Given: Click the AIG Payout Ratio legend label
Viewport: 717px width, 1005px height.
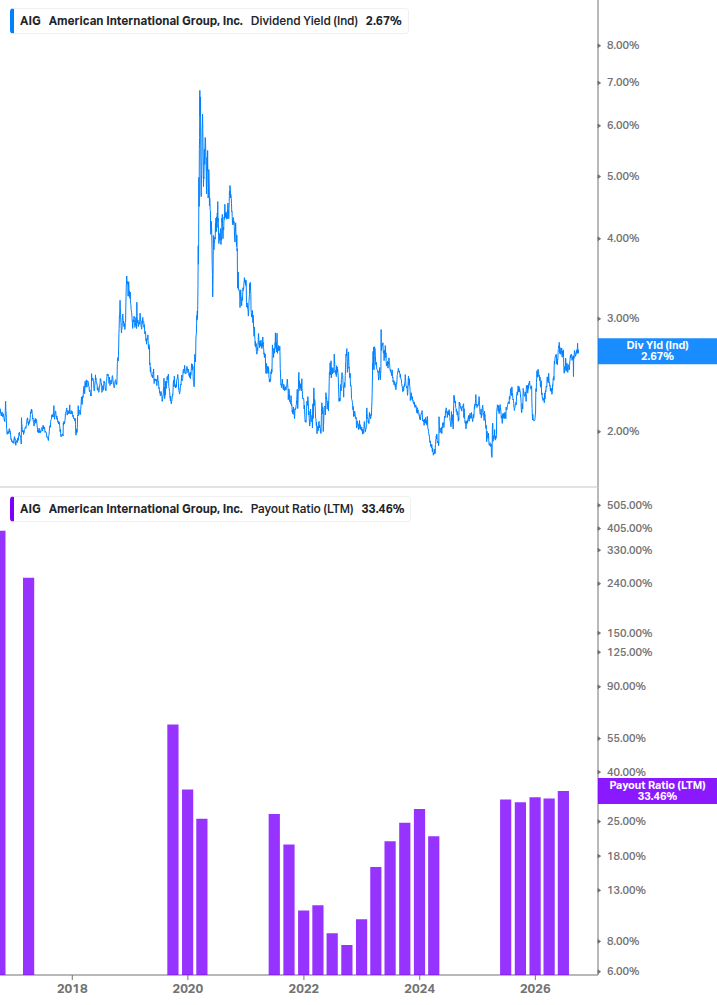Looking at the screenshot, I should [211, 509].
